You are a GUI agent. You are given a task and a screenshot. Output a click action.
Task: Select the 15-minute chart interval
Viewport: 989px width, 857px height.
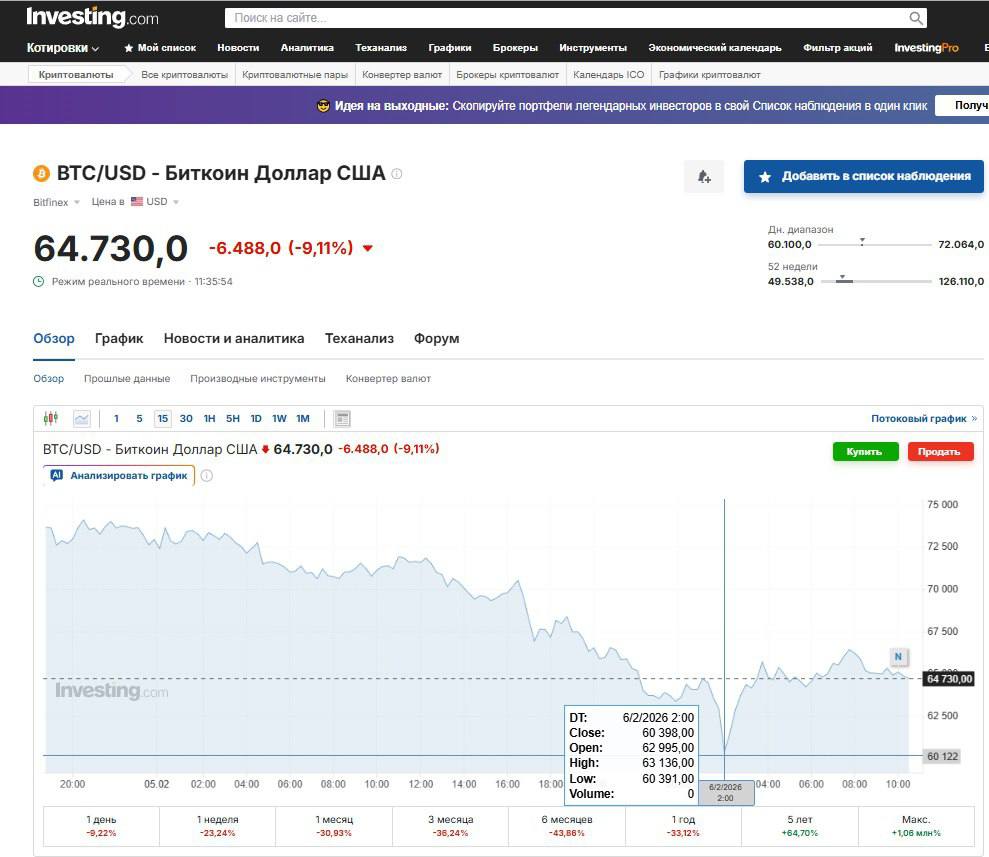click(x=162, y=419)
